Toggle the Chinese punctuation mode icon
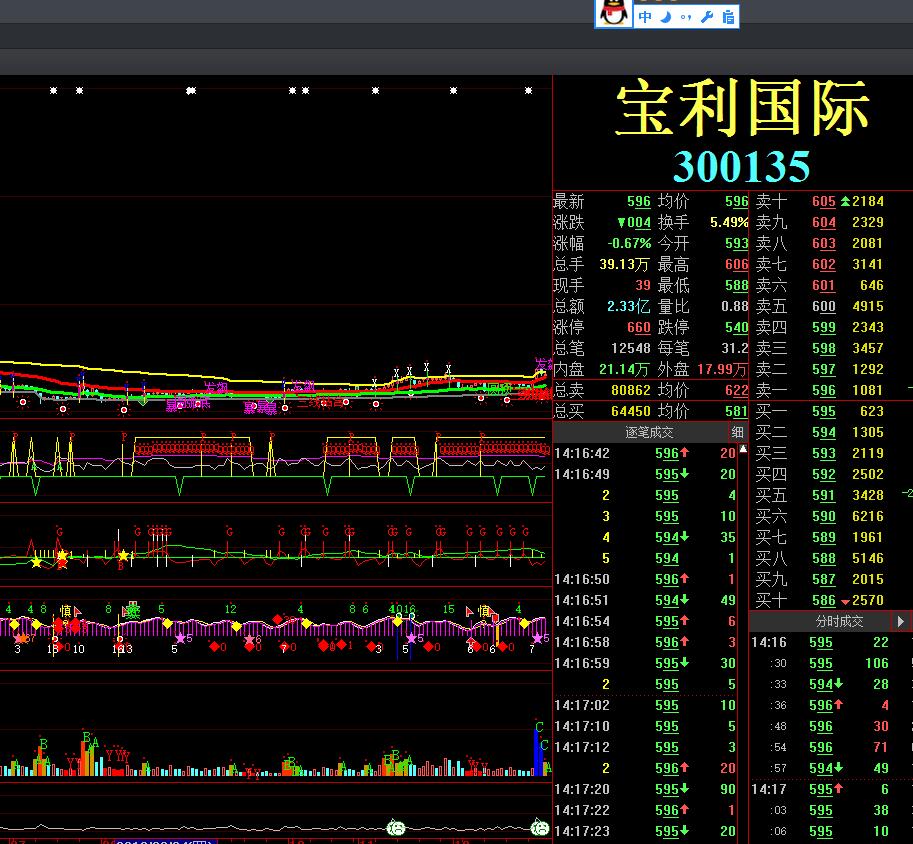 [x=686, y=17]
